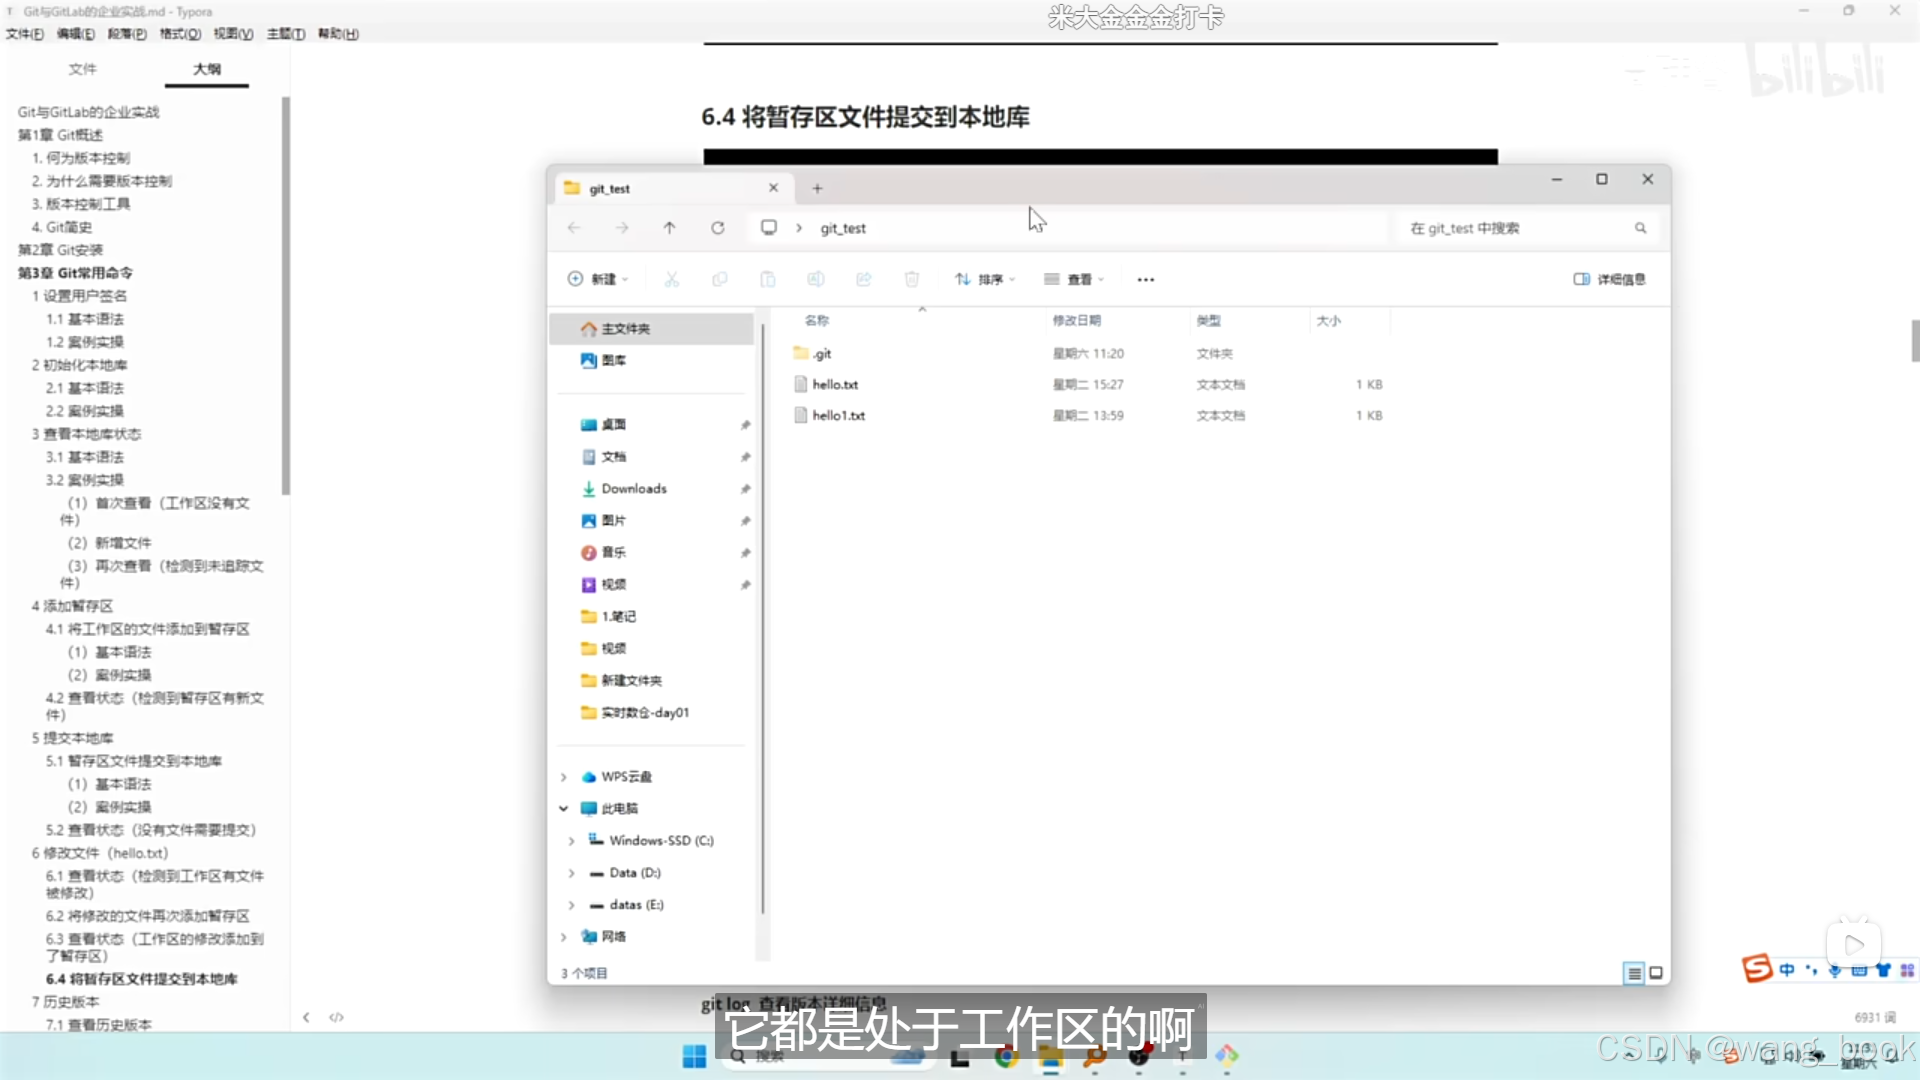Open Typora 编辑(E) menu

[x=76, y=34]
